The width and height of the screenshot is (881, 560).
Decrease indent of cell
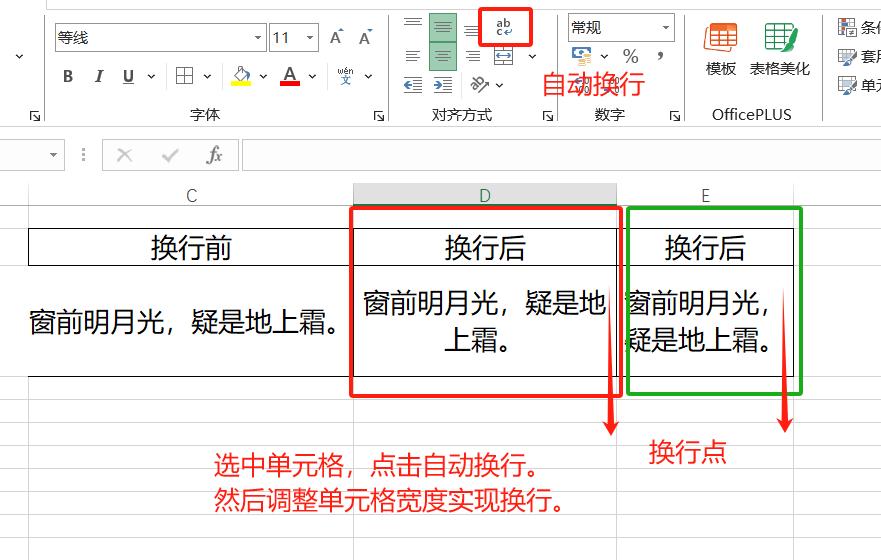pos(413,85)
